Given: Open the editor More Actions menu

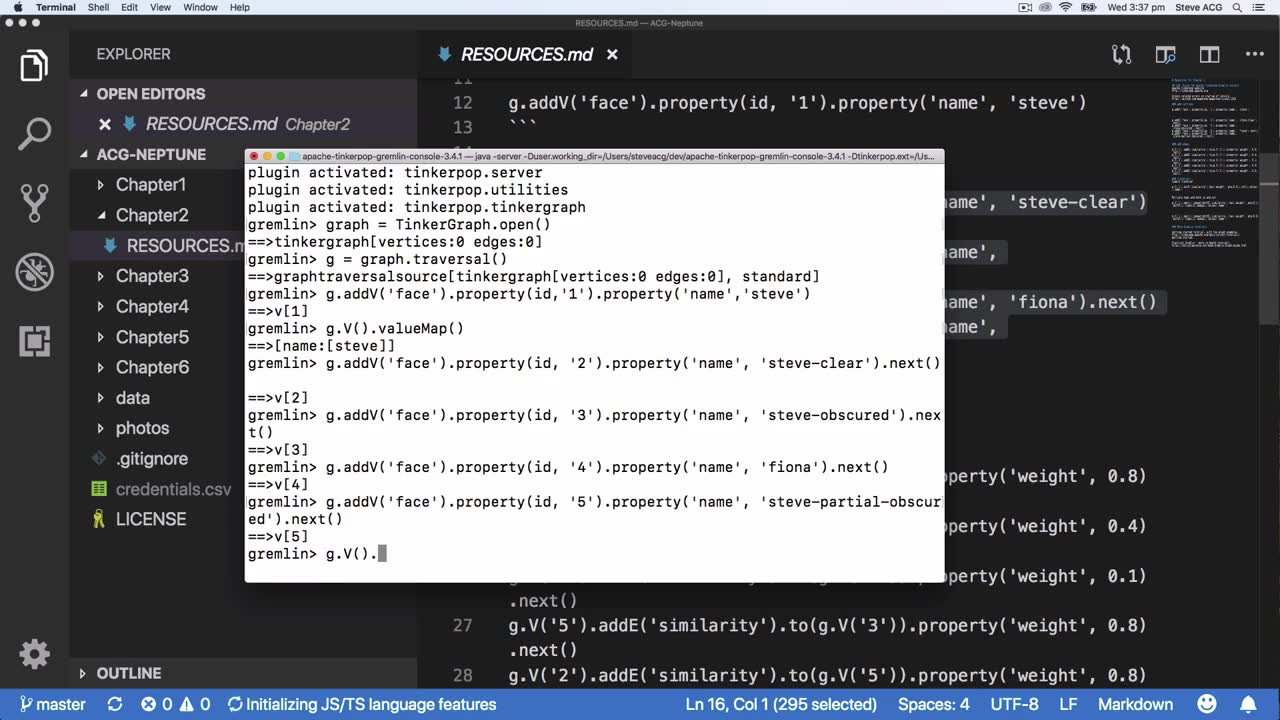Looking at the screenshot, I should 1254,54.
